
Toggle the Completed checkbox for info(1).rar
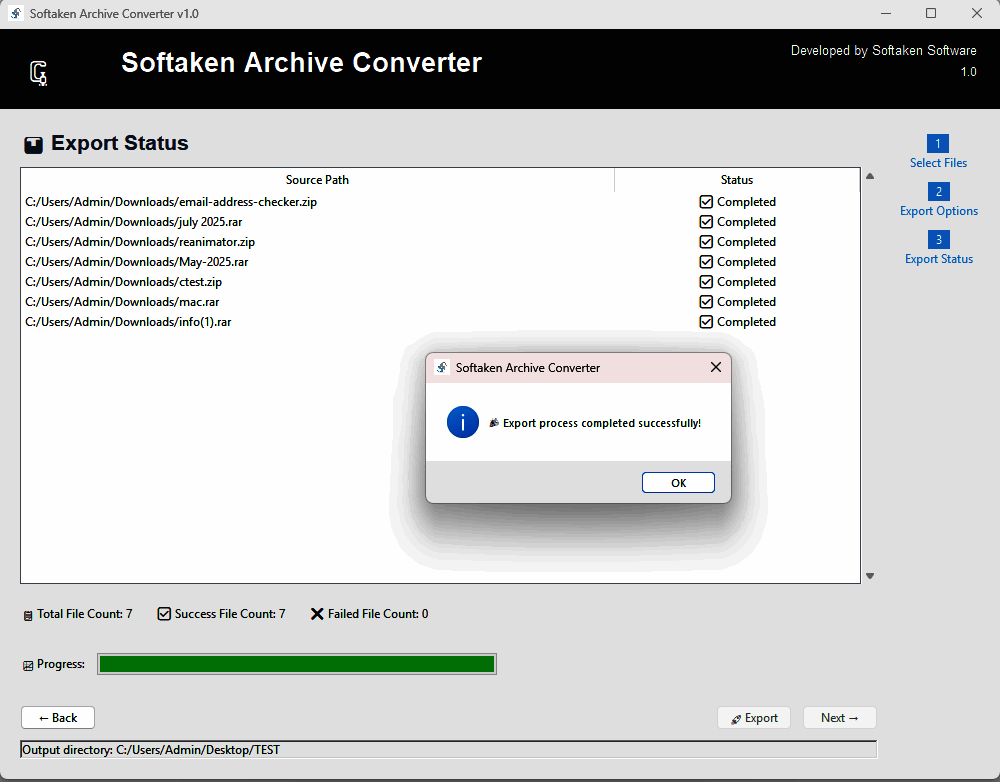point(706,321)
